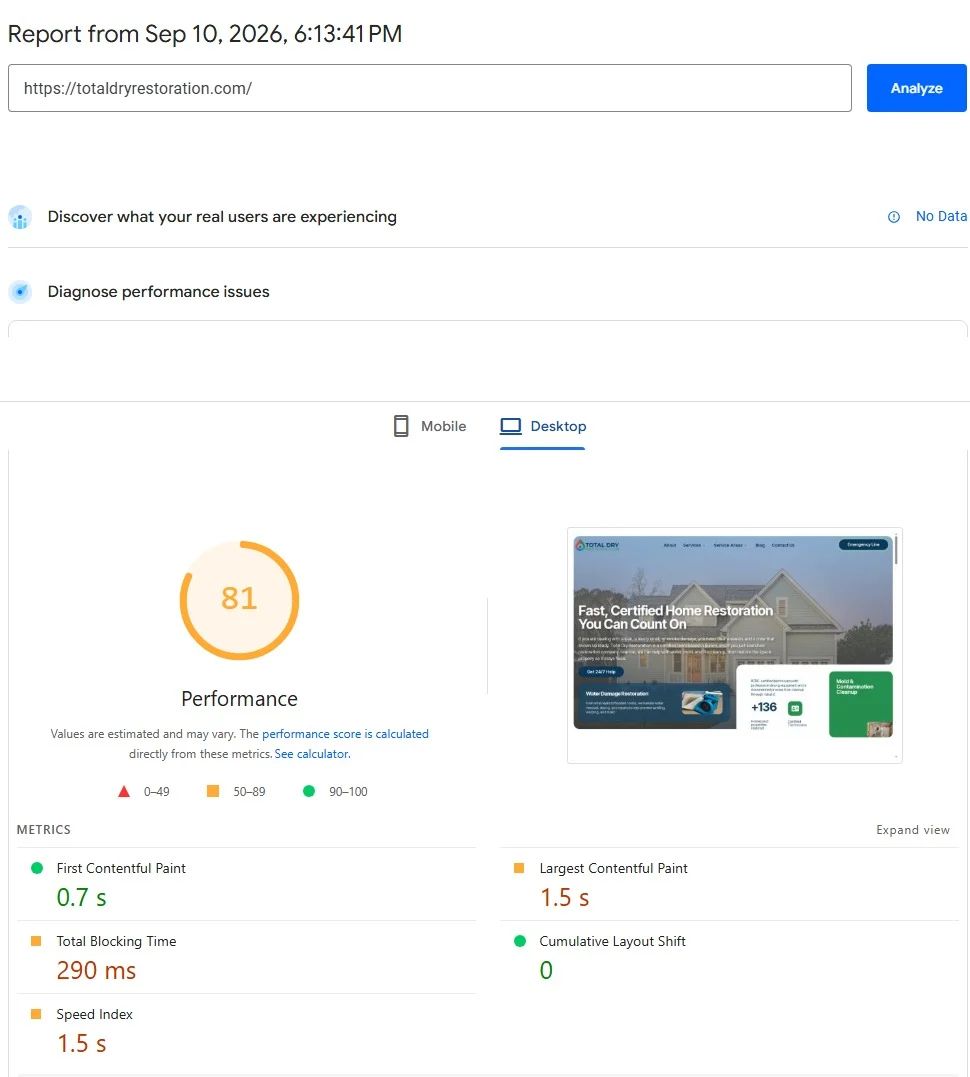The height and width of the screenshot is (1077, 970).
Task: Click the Speed Index orange square
Action: [36, 1014]
